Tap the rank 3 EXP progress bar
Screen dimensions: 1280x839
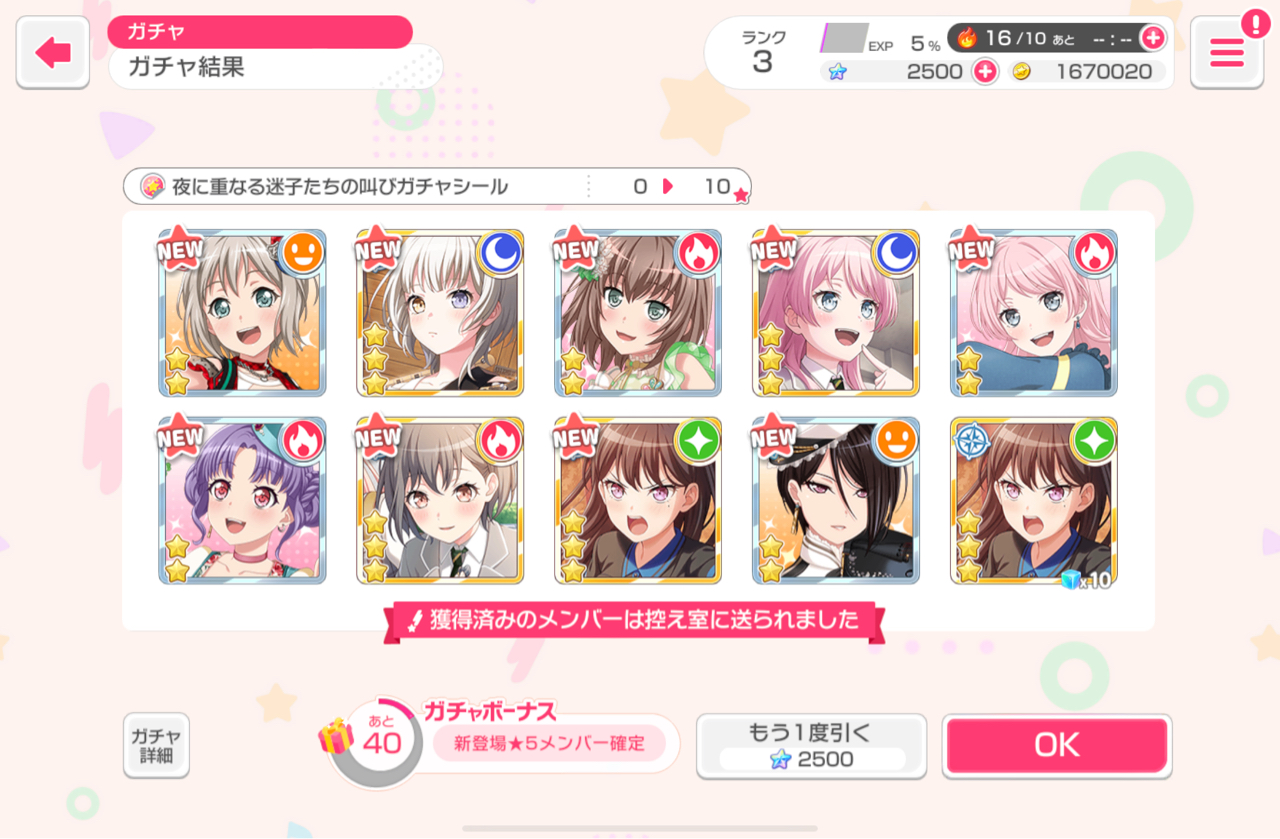coord(844,38)
